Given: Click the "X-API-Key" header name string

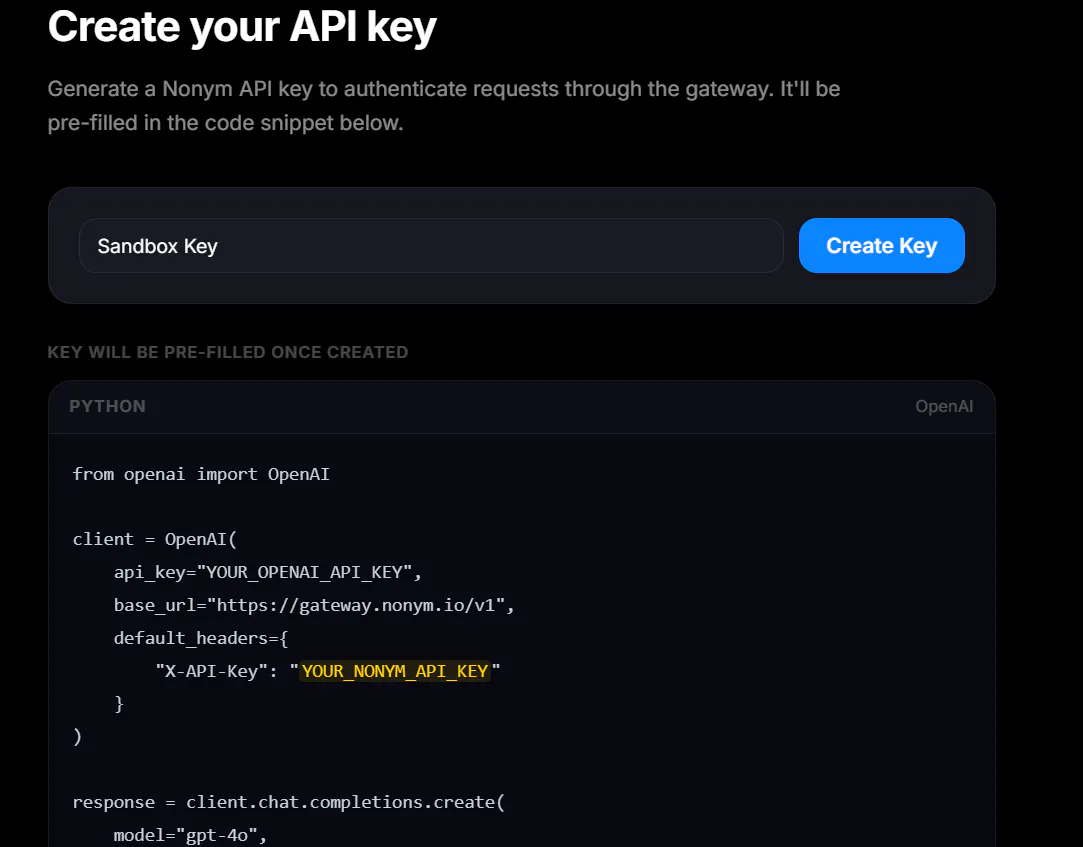Looking at the screenshot, I should click(x=211, y=671).
